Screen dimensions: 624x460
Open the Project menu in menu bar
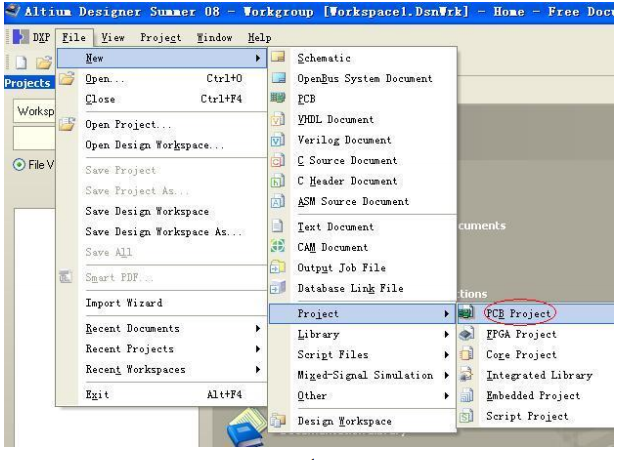point(160,37)
